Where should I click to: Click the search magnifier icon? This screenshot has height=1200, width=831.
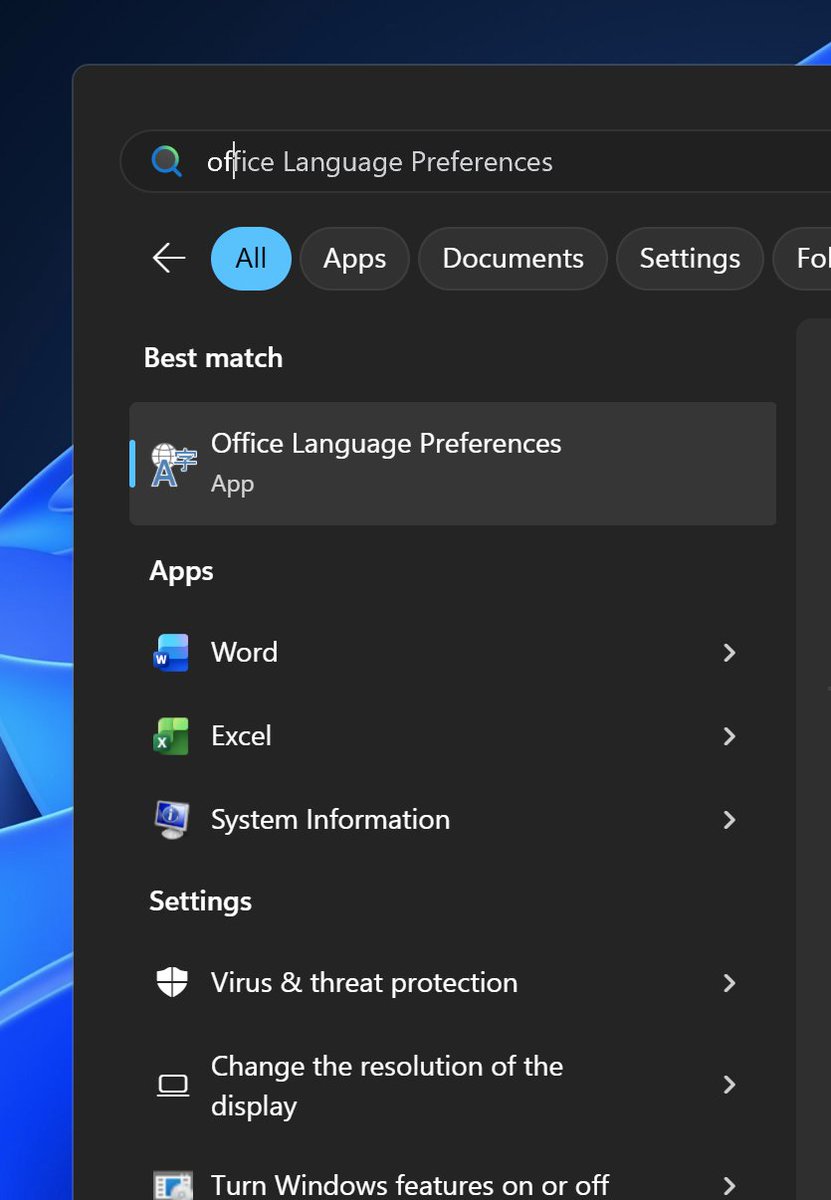point(166,161)
